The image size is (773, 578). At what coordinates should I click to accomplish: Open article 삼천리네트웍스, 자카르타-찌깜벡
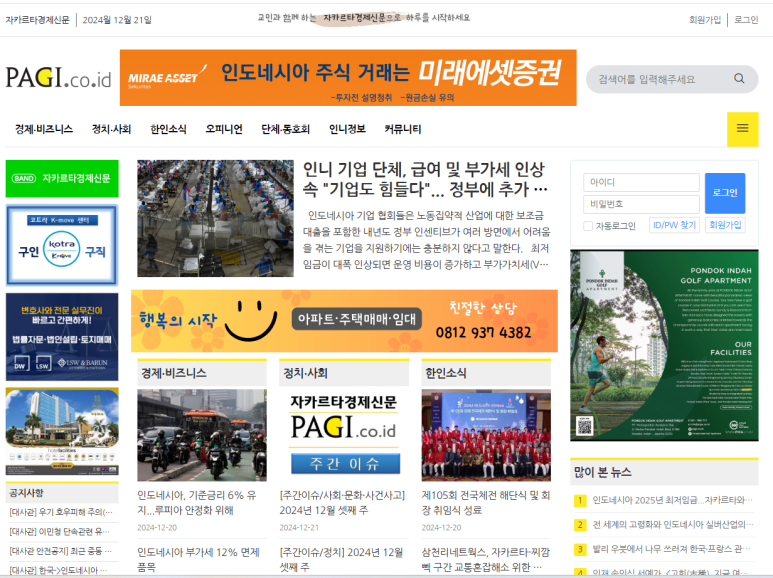coord(486,559)
